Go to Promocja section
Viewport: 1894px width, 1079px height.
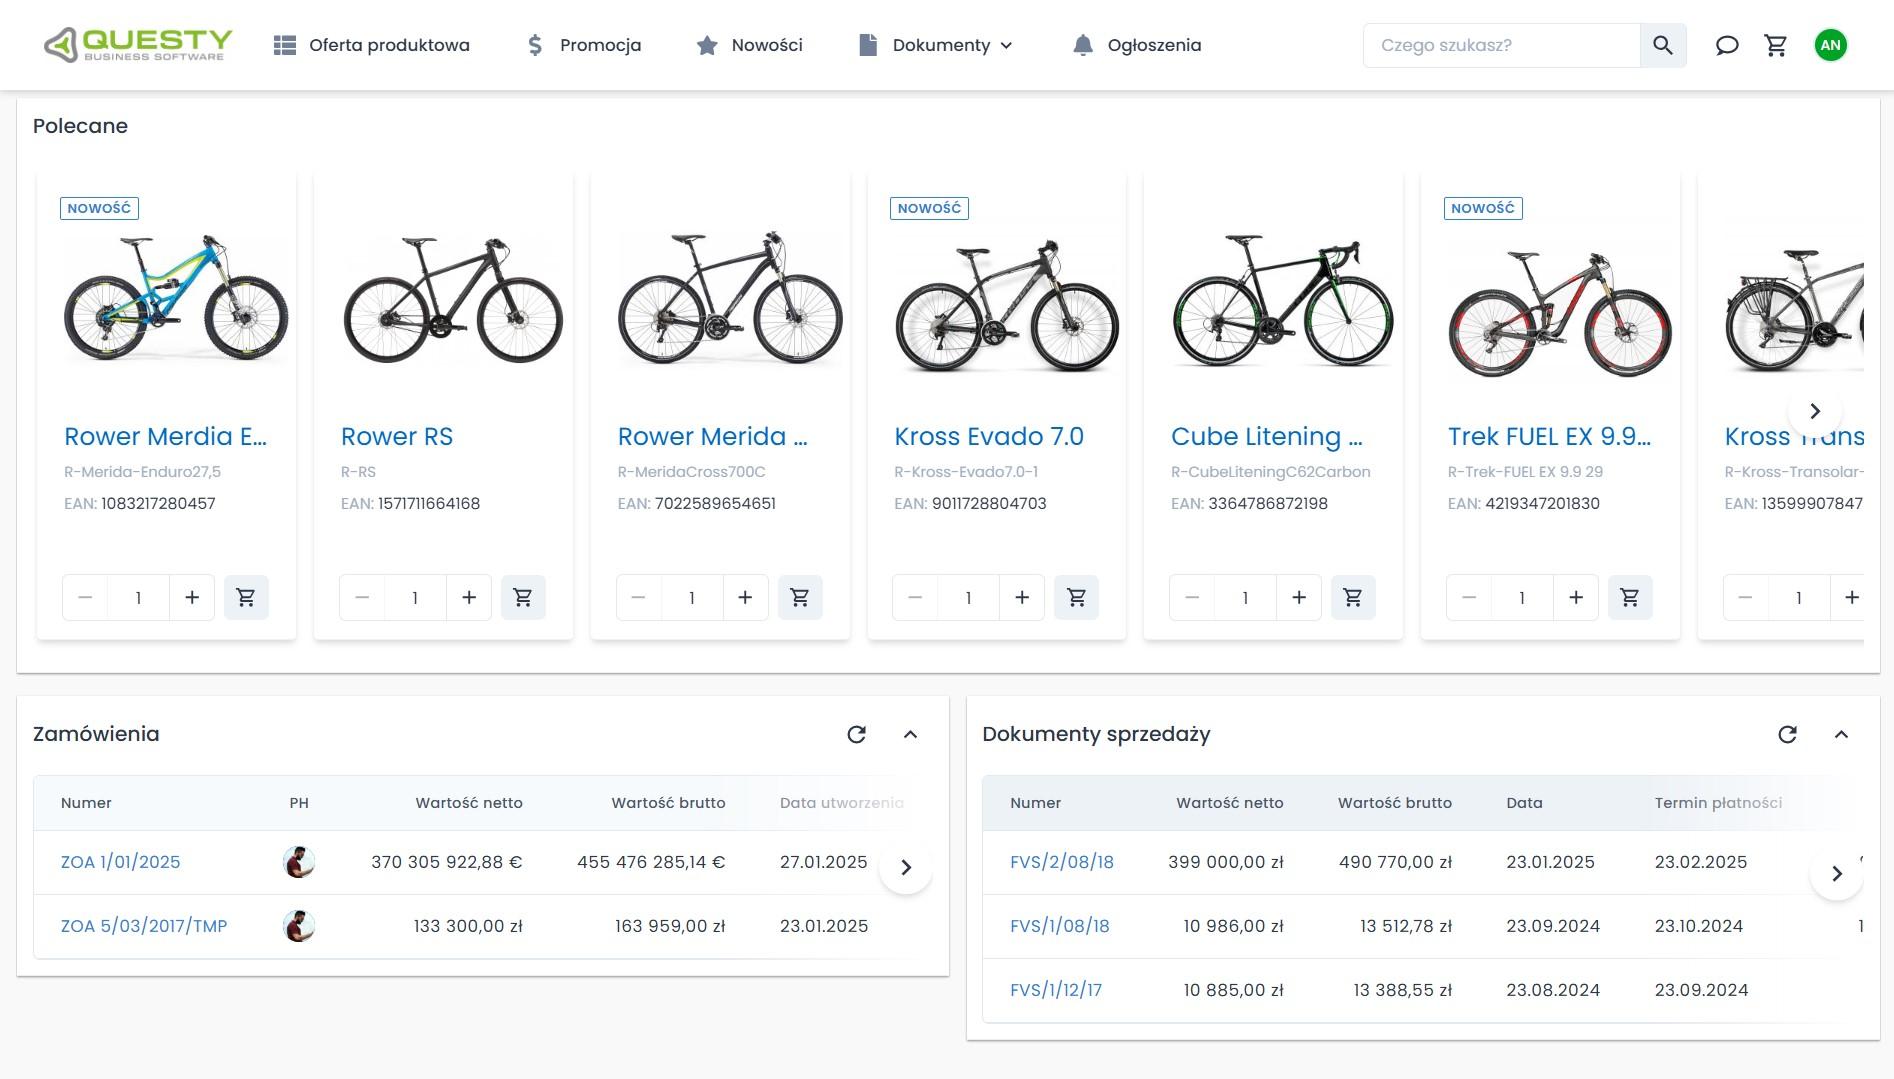(584, 45)
